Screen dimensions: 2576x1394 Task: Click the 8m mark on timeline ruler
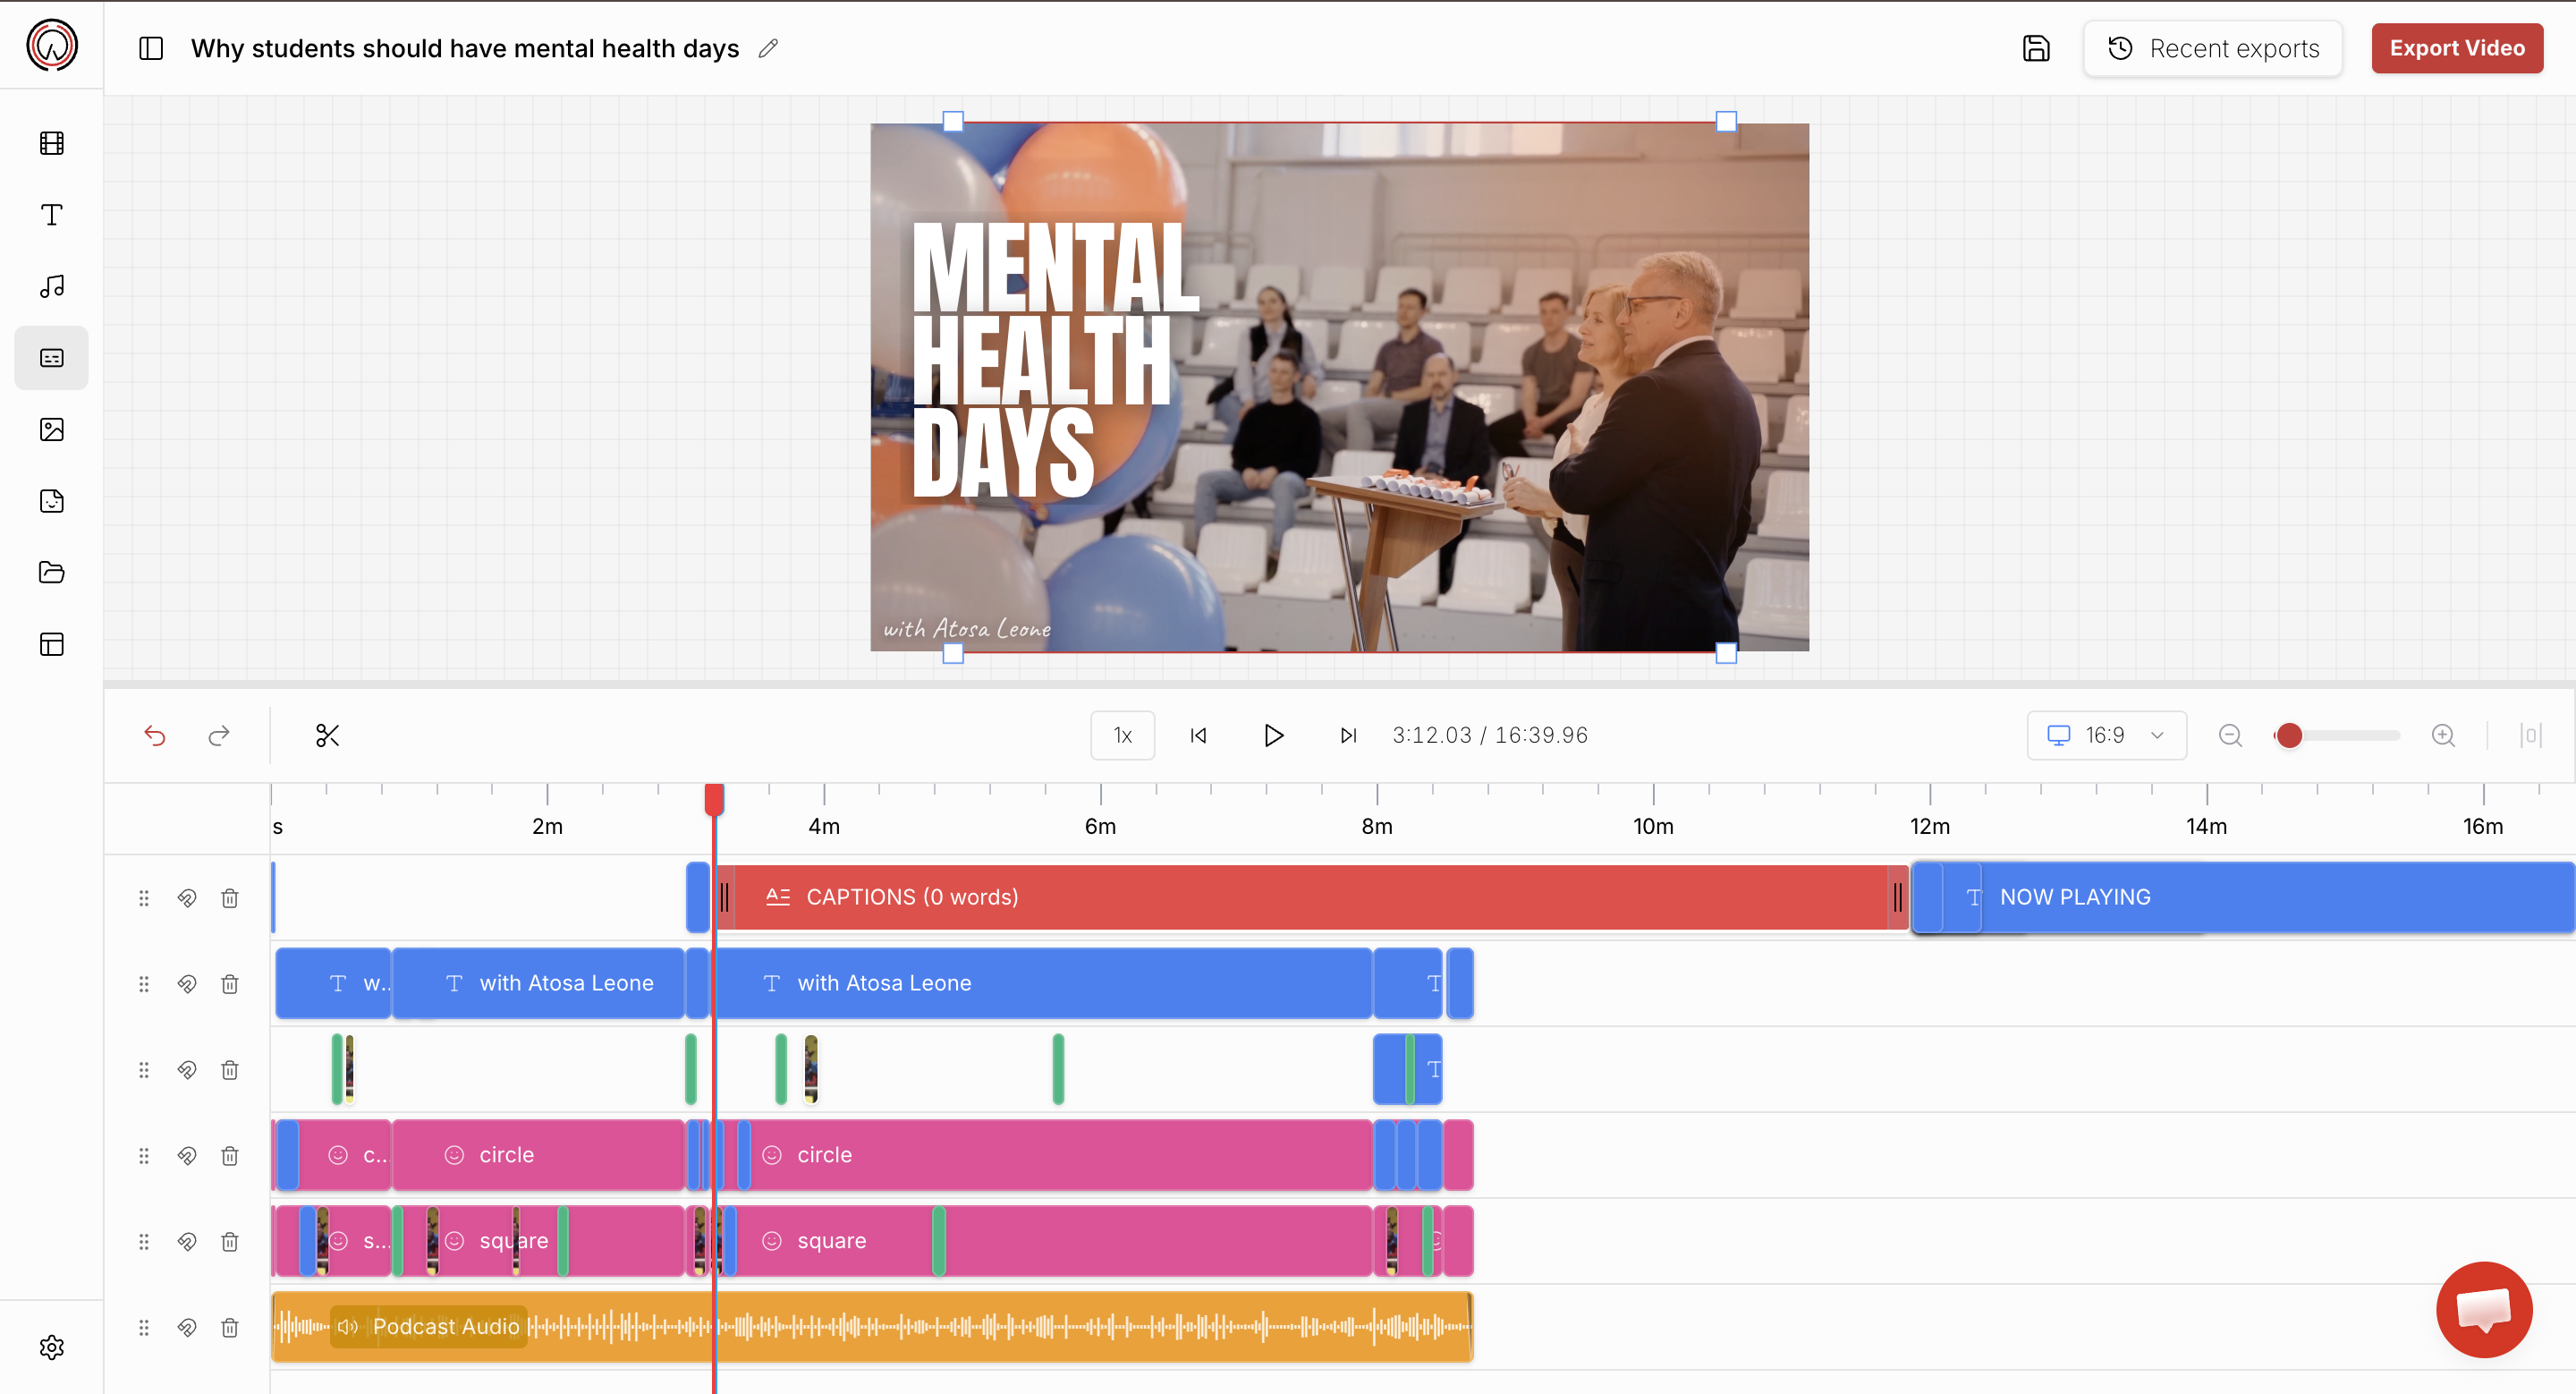tap(1377, 826)
